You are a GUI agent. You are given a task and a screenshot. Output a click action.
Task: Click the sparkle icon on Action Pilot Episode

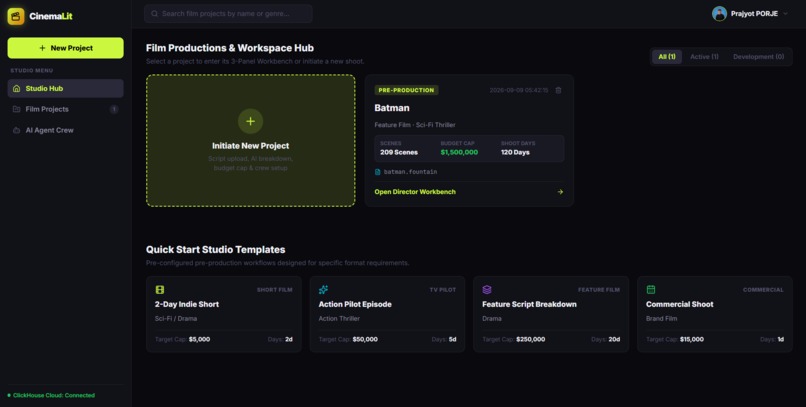323,290
